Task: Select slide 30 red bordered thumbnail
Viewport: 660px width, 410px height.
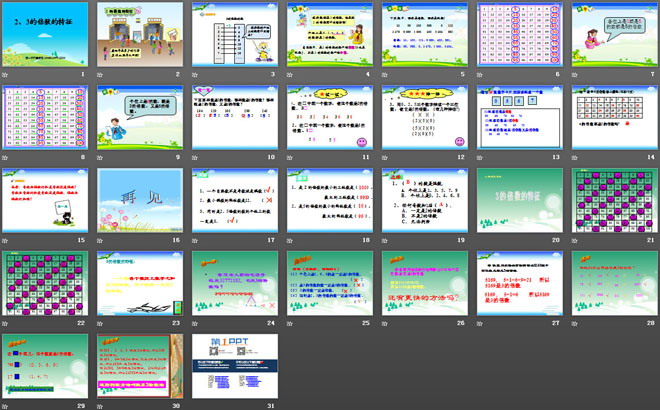Action: coord(140,366)
